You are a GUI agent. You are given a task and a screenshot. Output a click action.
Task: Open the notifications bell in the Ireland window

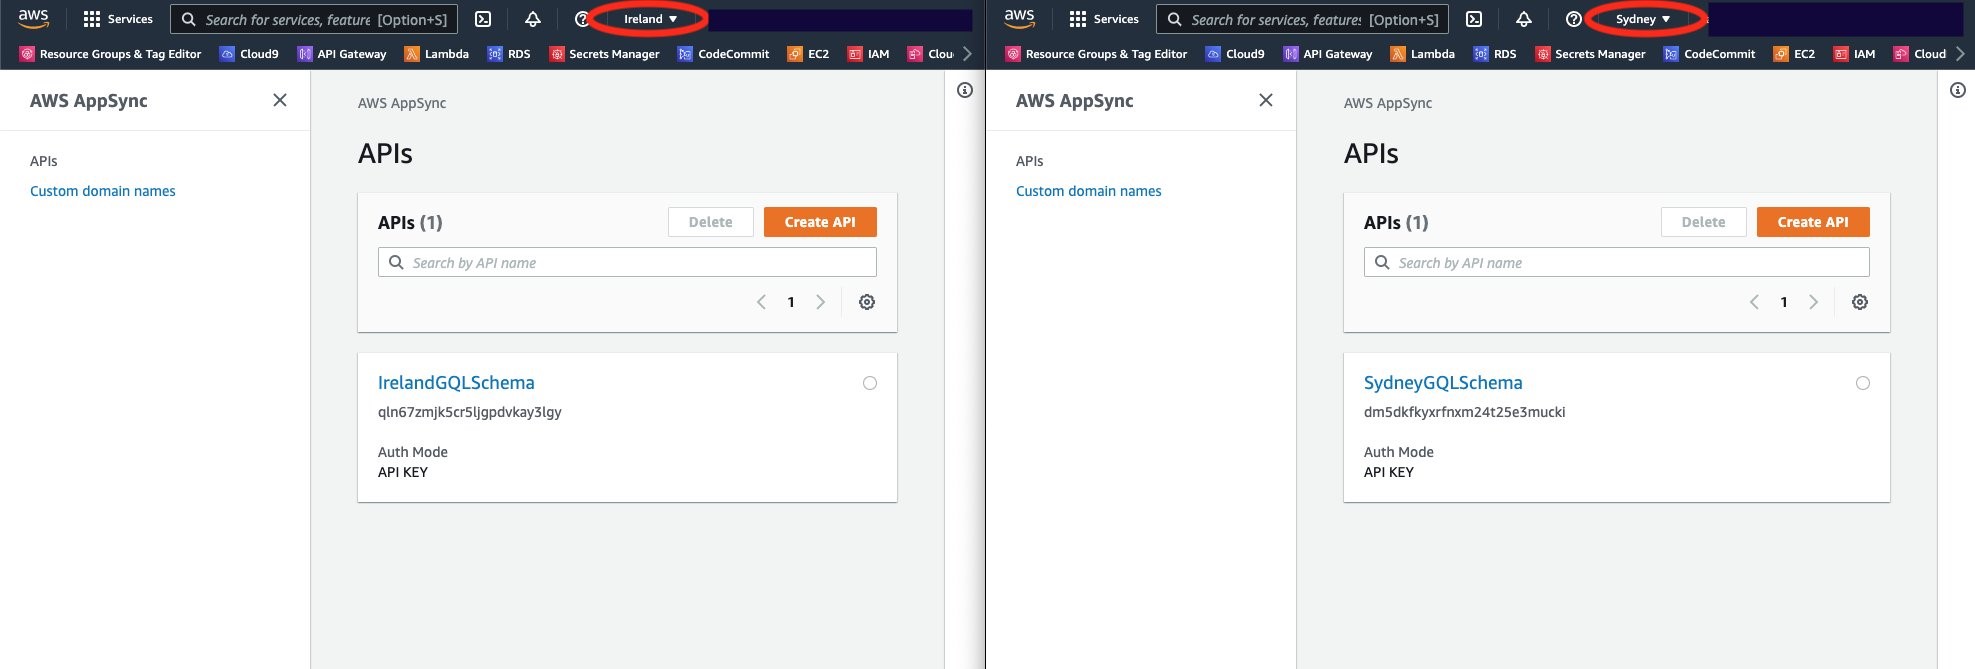tap(533, 19)
